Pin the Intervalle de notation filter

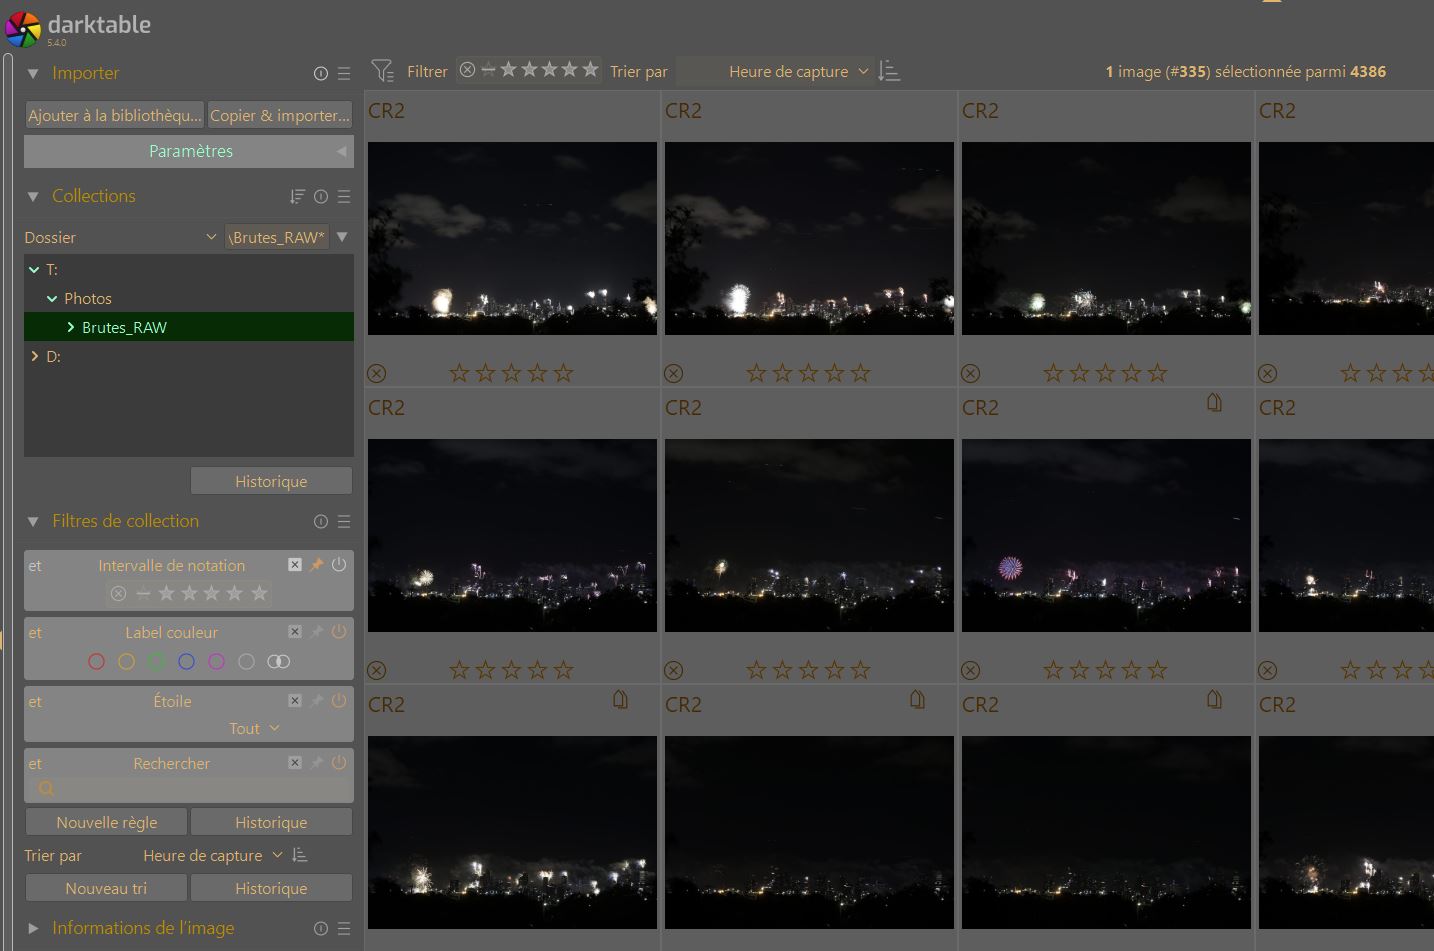click(316, 565)
